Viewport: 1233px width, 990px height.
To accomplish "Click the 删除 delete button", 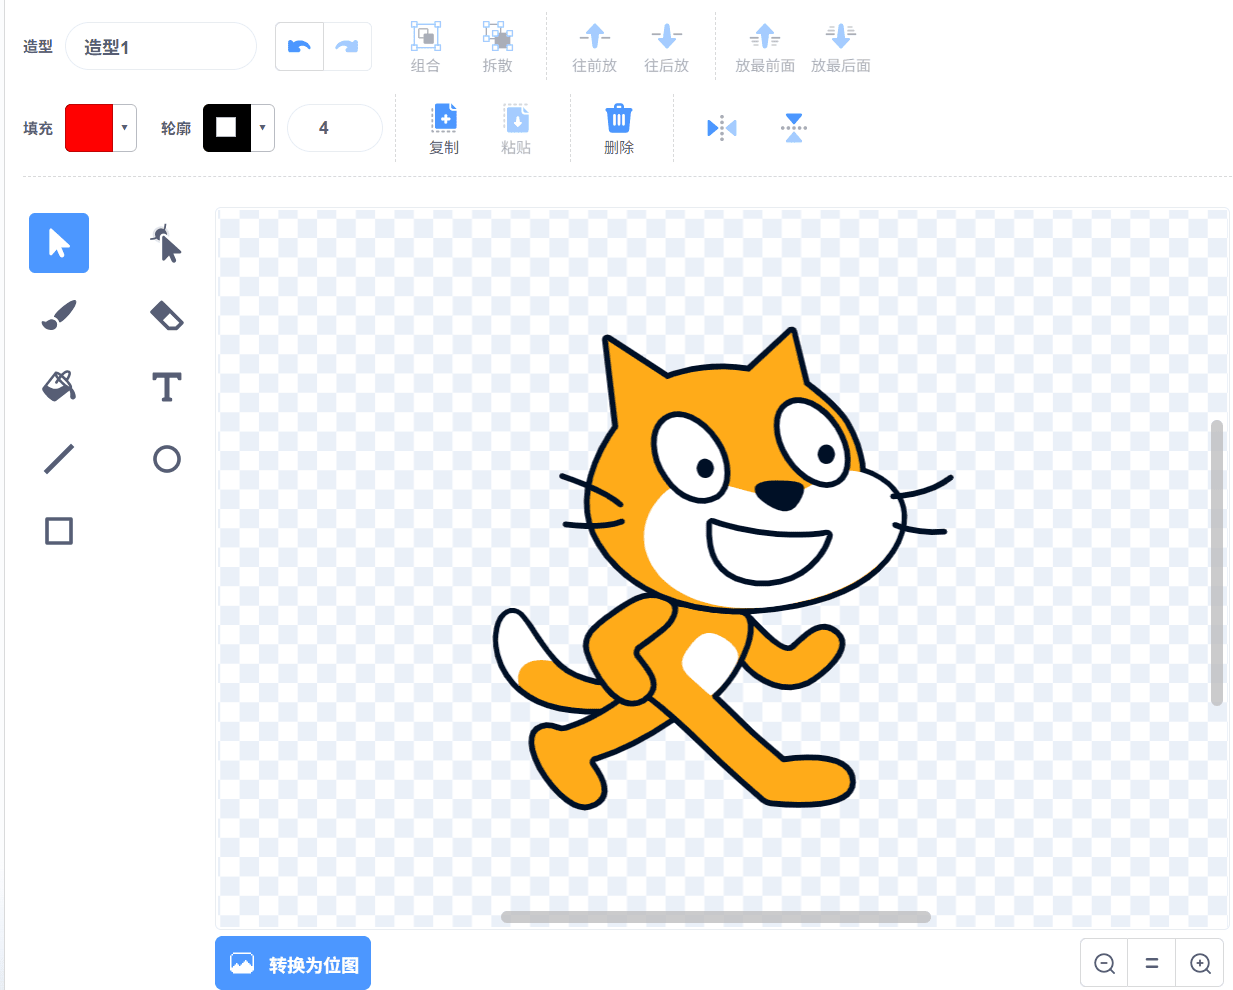I will tap(619, 129).
